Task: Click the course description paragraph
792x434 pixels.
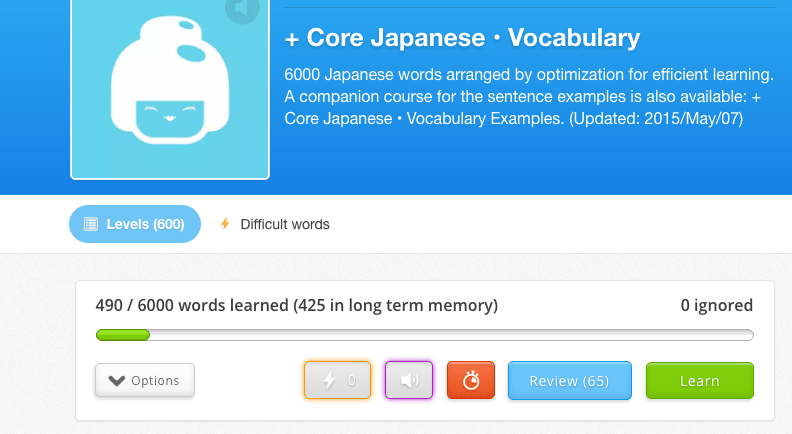Action: 528,97
